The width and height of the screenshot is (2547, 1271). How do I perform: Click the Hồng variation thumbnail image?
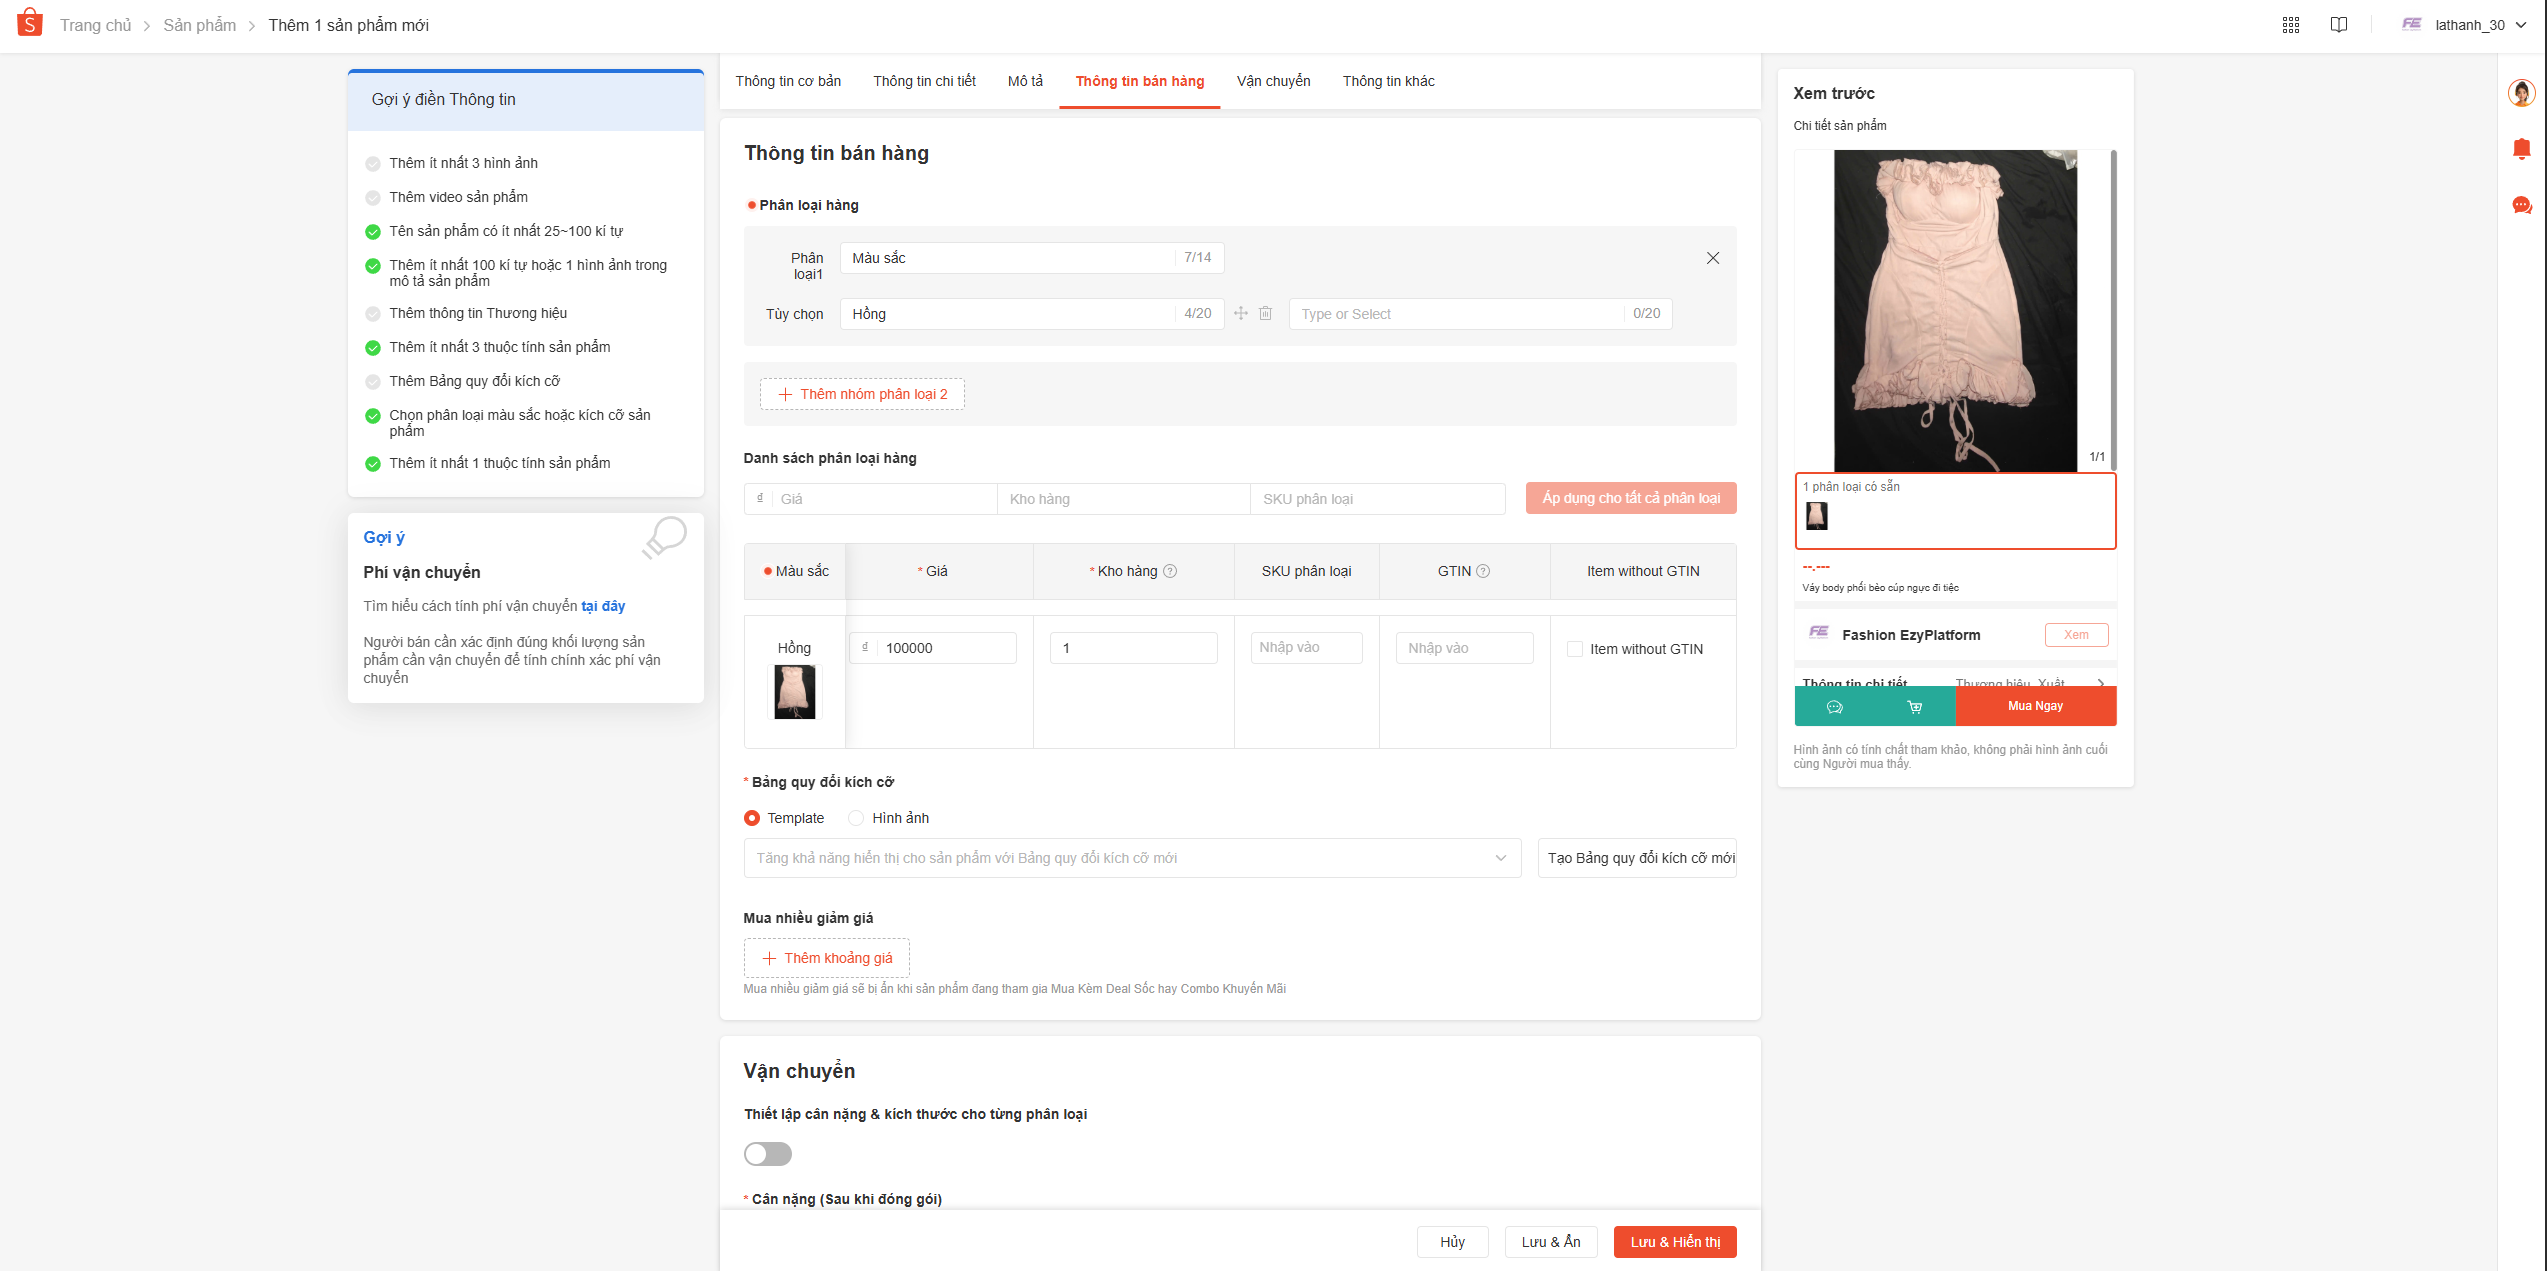click(x=795, y=692)
